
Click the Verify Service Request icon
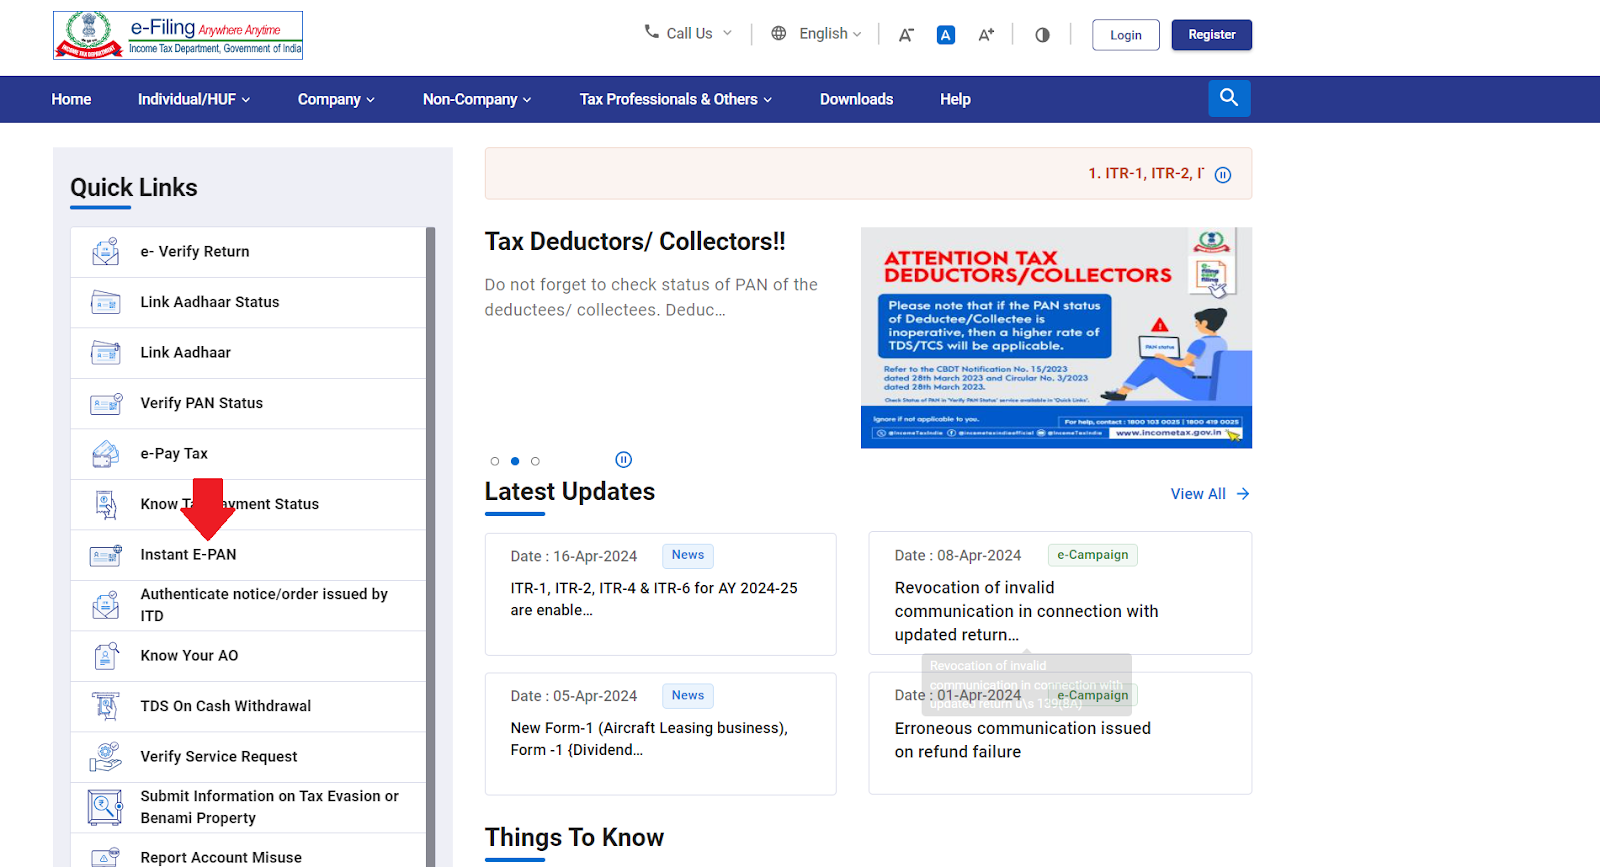coord(106,757)
